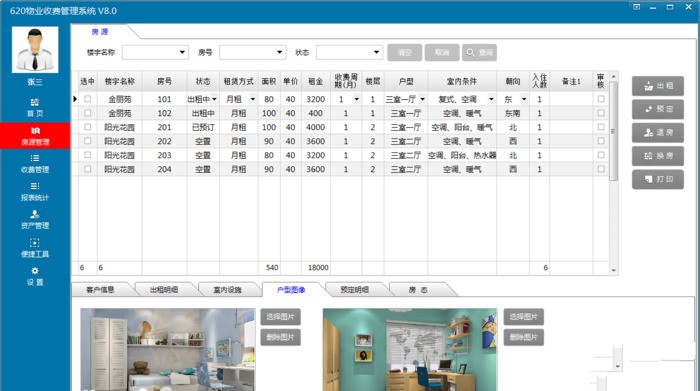Click the blue bedroom floor plan image
Viewport: 700px width, 391px height.
tap(167, 349)
